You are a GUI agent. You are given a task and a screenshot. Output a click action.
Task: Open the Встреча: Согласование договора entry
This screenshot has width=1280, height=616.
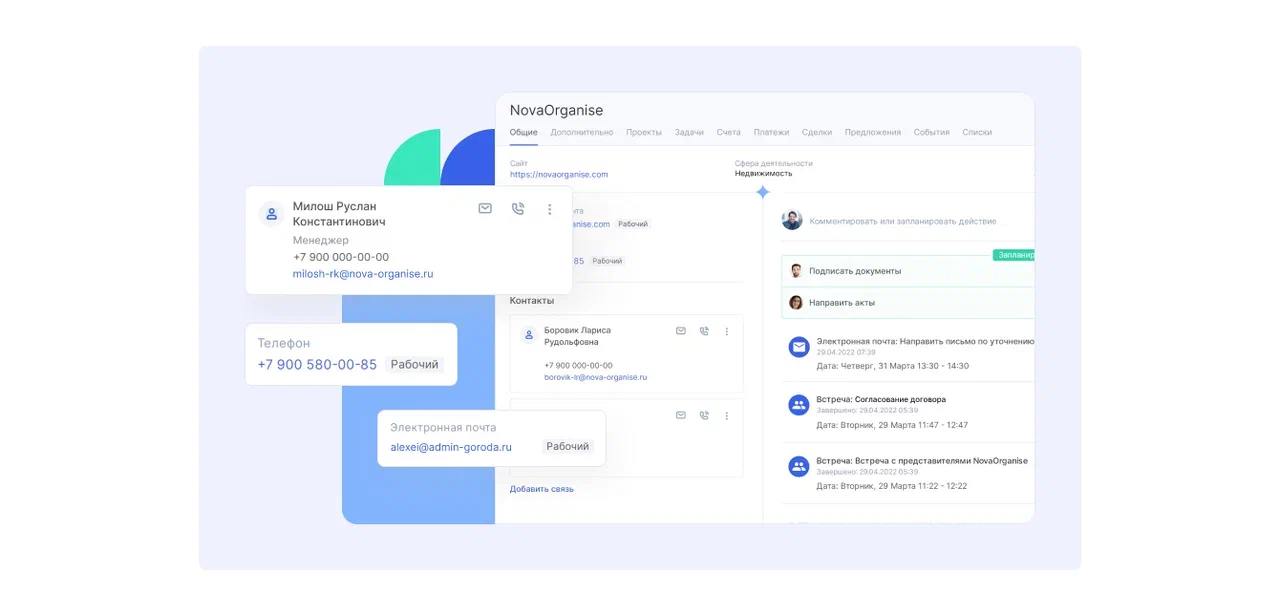[881, 399]
